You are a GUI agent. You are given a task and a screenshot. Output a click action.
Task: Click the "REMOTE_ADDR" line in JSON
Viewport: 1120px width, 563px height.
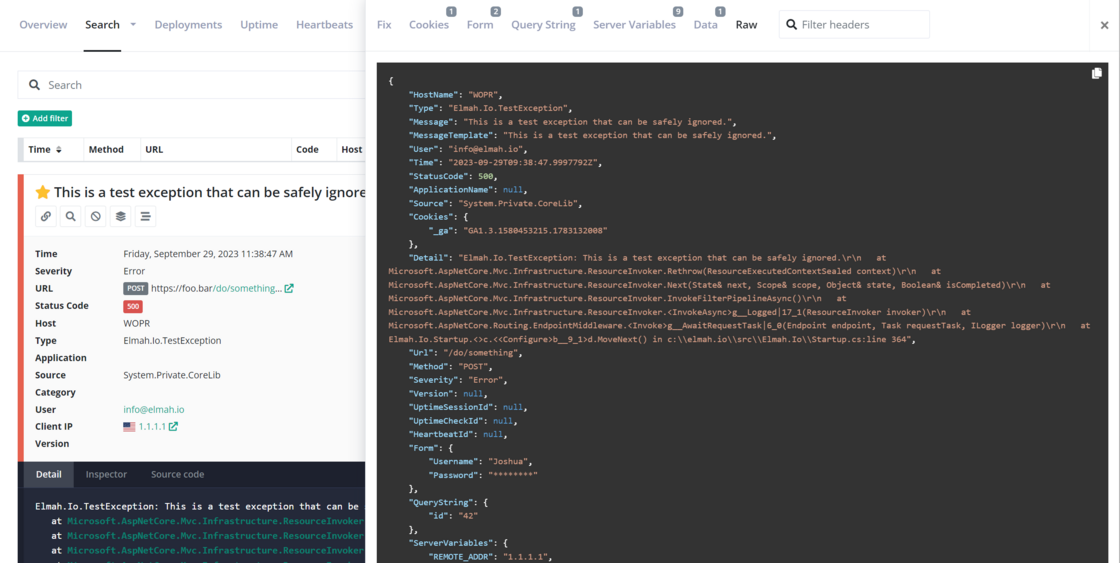pyautogui.click(x=490, y=557)
